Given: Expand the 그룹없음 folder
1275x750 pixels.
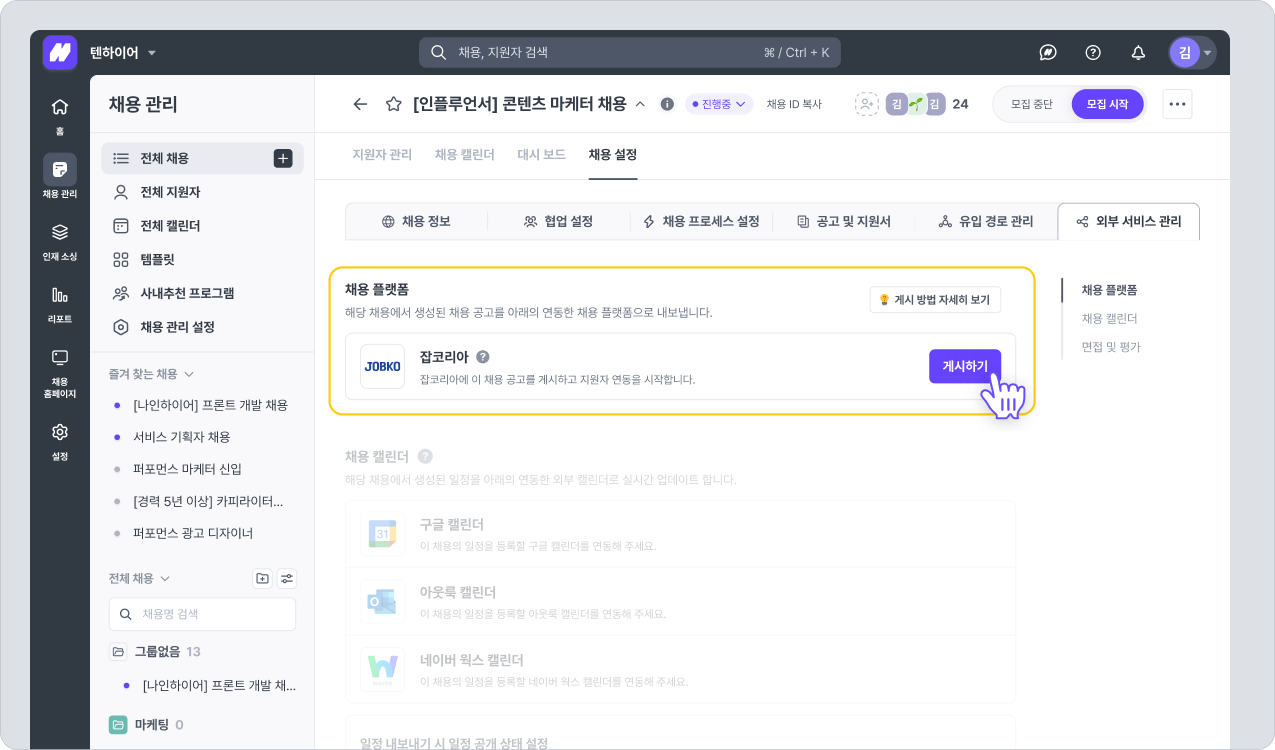Looking at the screenshot, I should (155, 651).
